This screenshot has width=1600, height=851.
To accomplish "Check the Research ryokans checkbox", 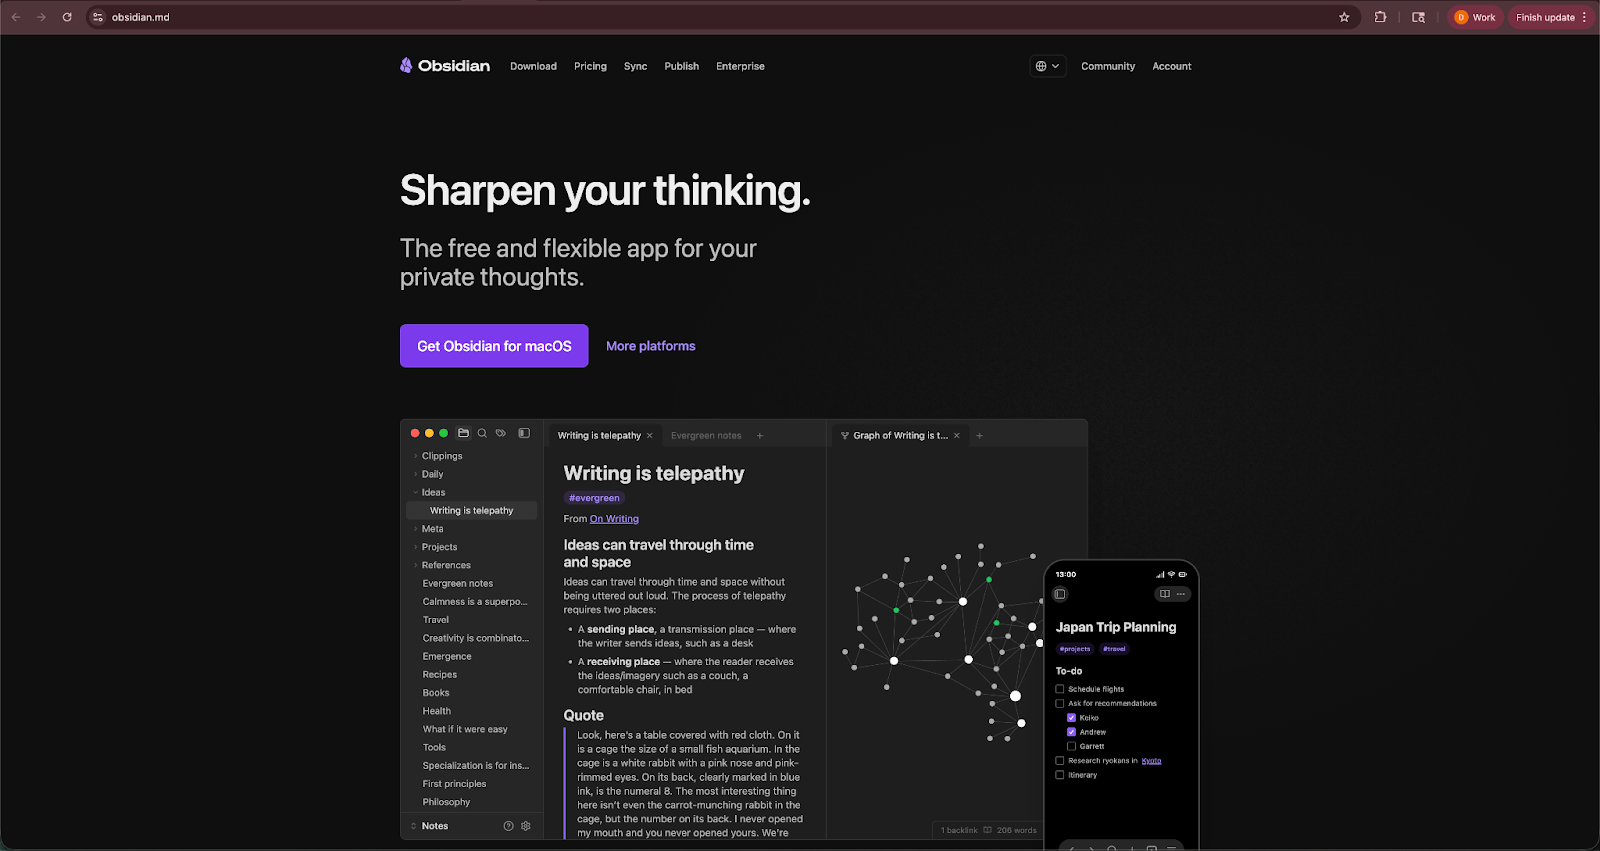I will [1060, 761].
